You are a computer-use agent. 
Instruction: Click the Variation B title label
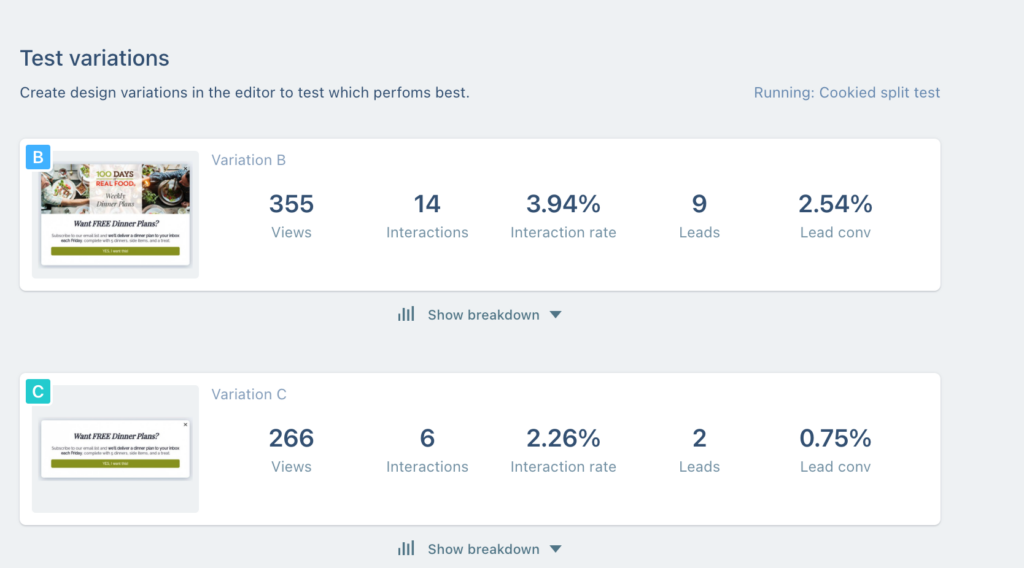click(x=248, y=160)
